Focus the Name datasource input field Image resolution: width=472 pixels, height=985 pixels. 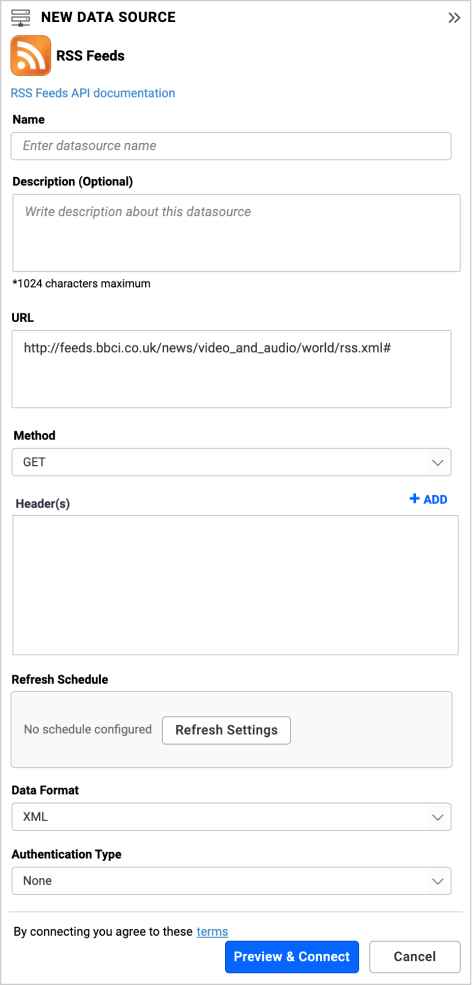pyautogui.click(x=231, y=146)
